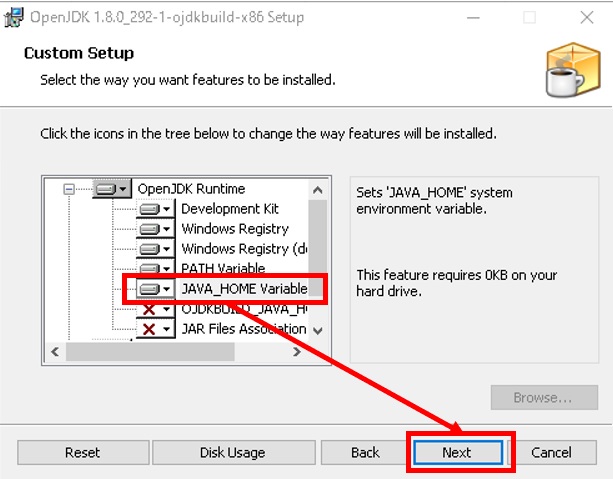Select the PATH Variable tree label

[x=223, y=268]
